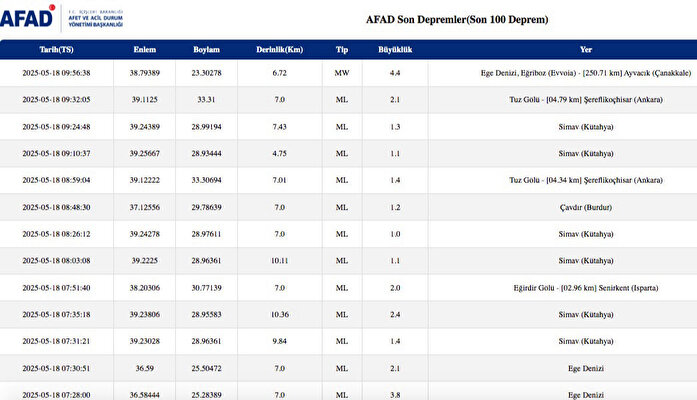Click longitude value 25.50472

206,368
